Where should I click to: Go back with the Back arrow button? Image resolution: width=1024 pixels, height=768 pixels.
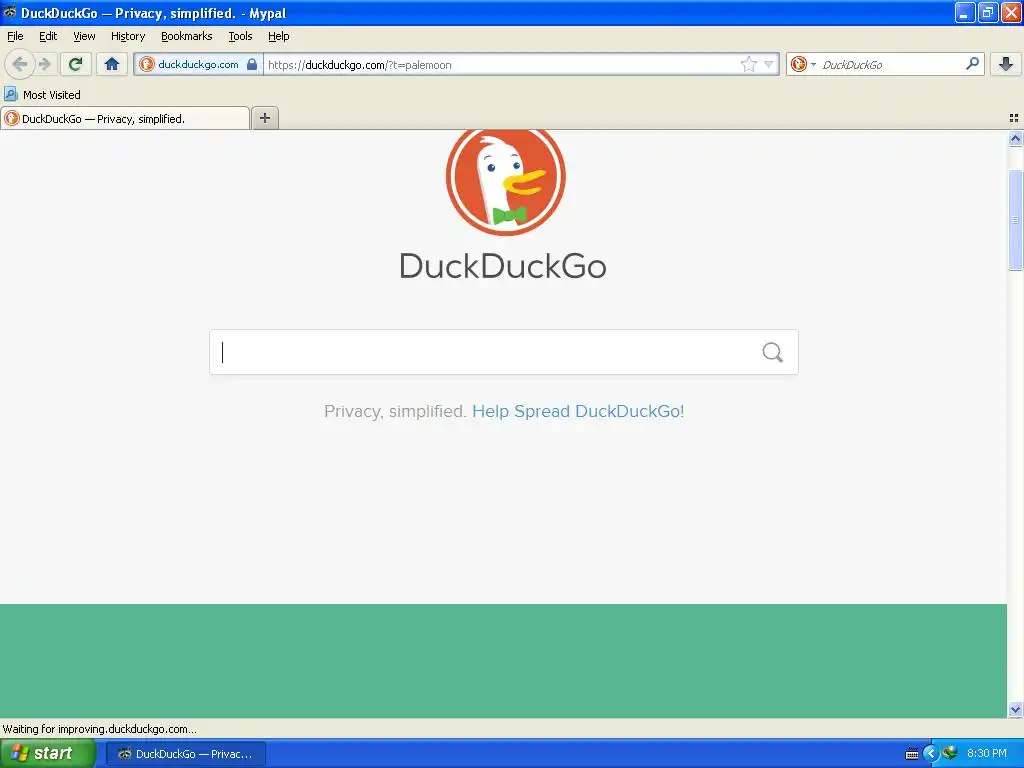point(20,64)
